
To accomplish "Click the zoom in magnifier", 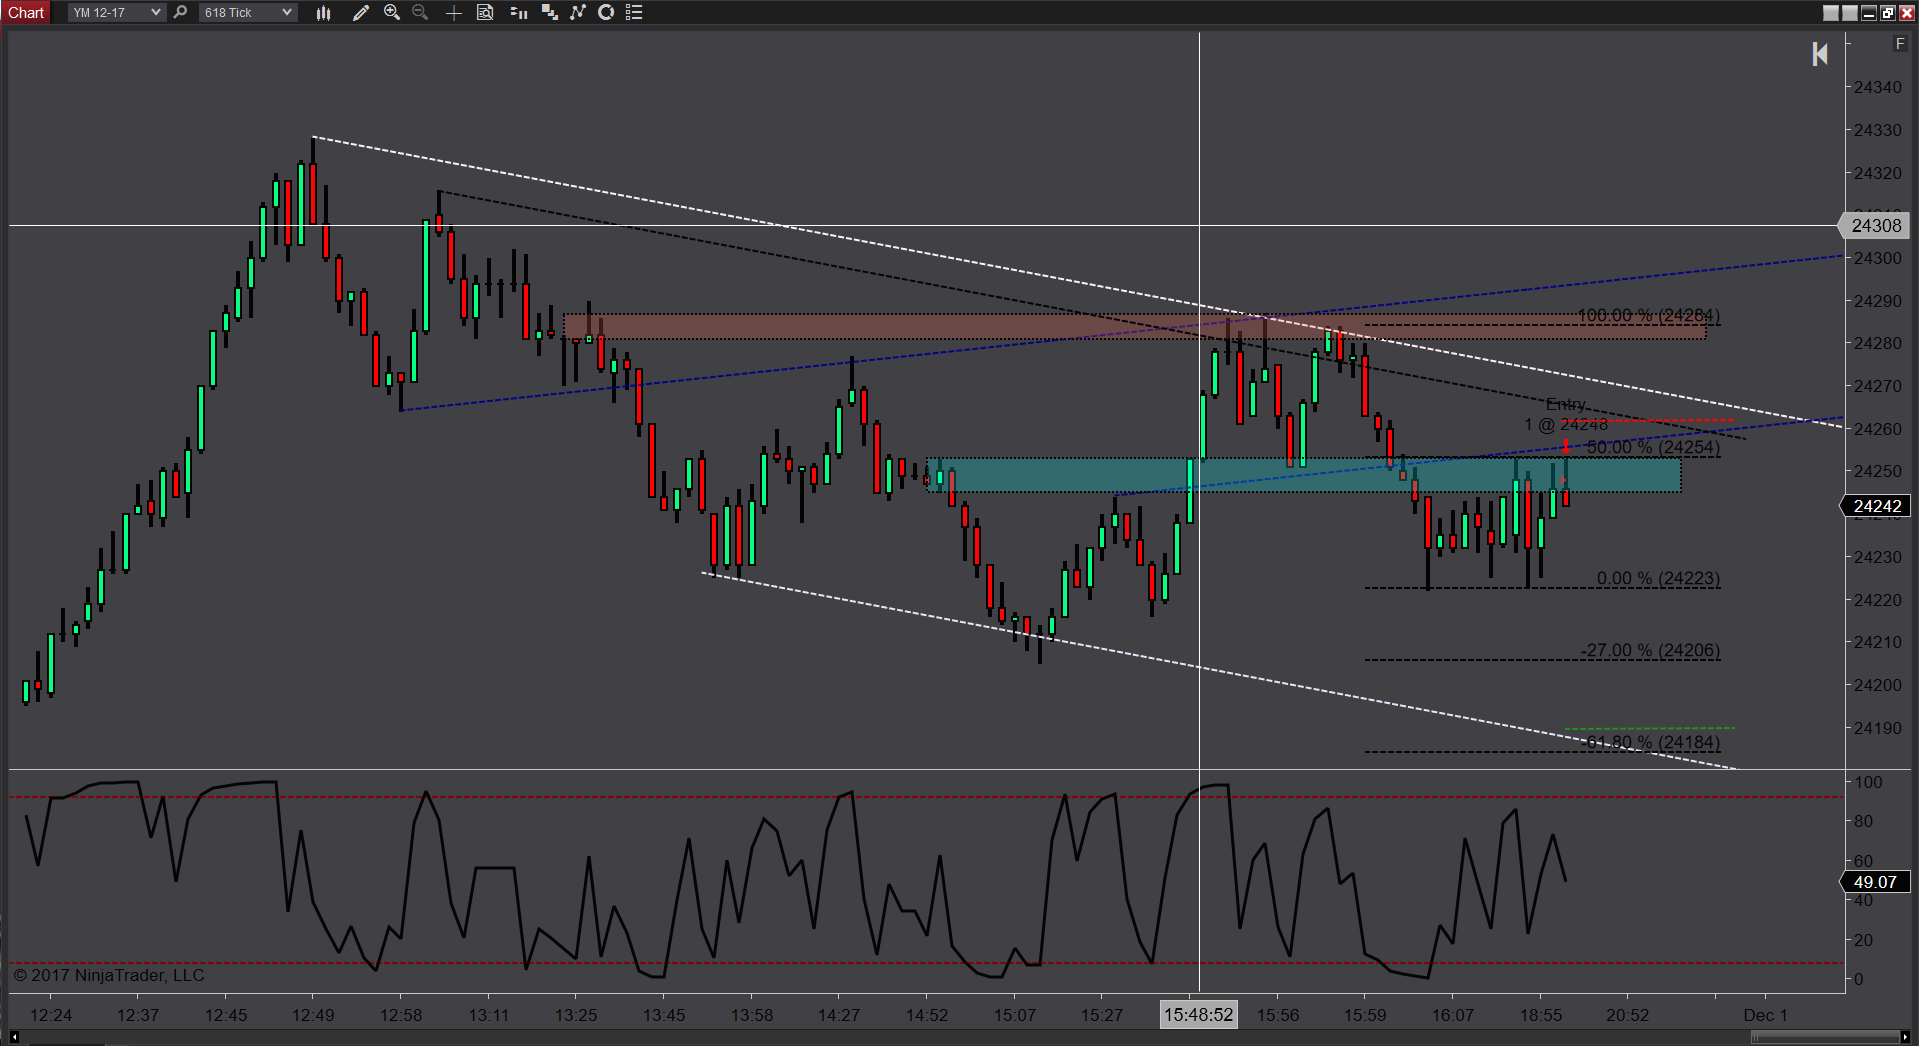I will click(392, 13).
